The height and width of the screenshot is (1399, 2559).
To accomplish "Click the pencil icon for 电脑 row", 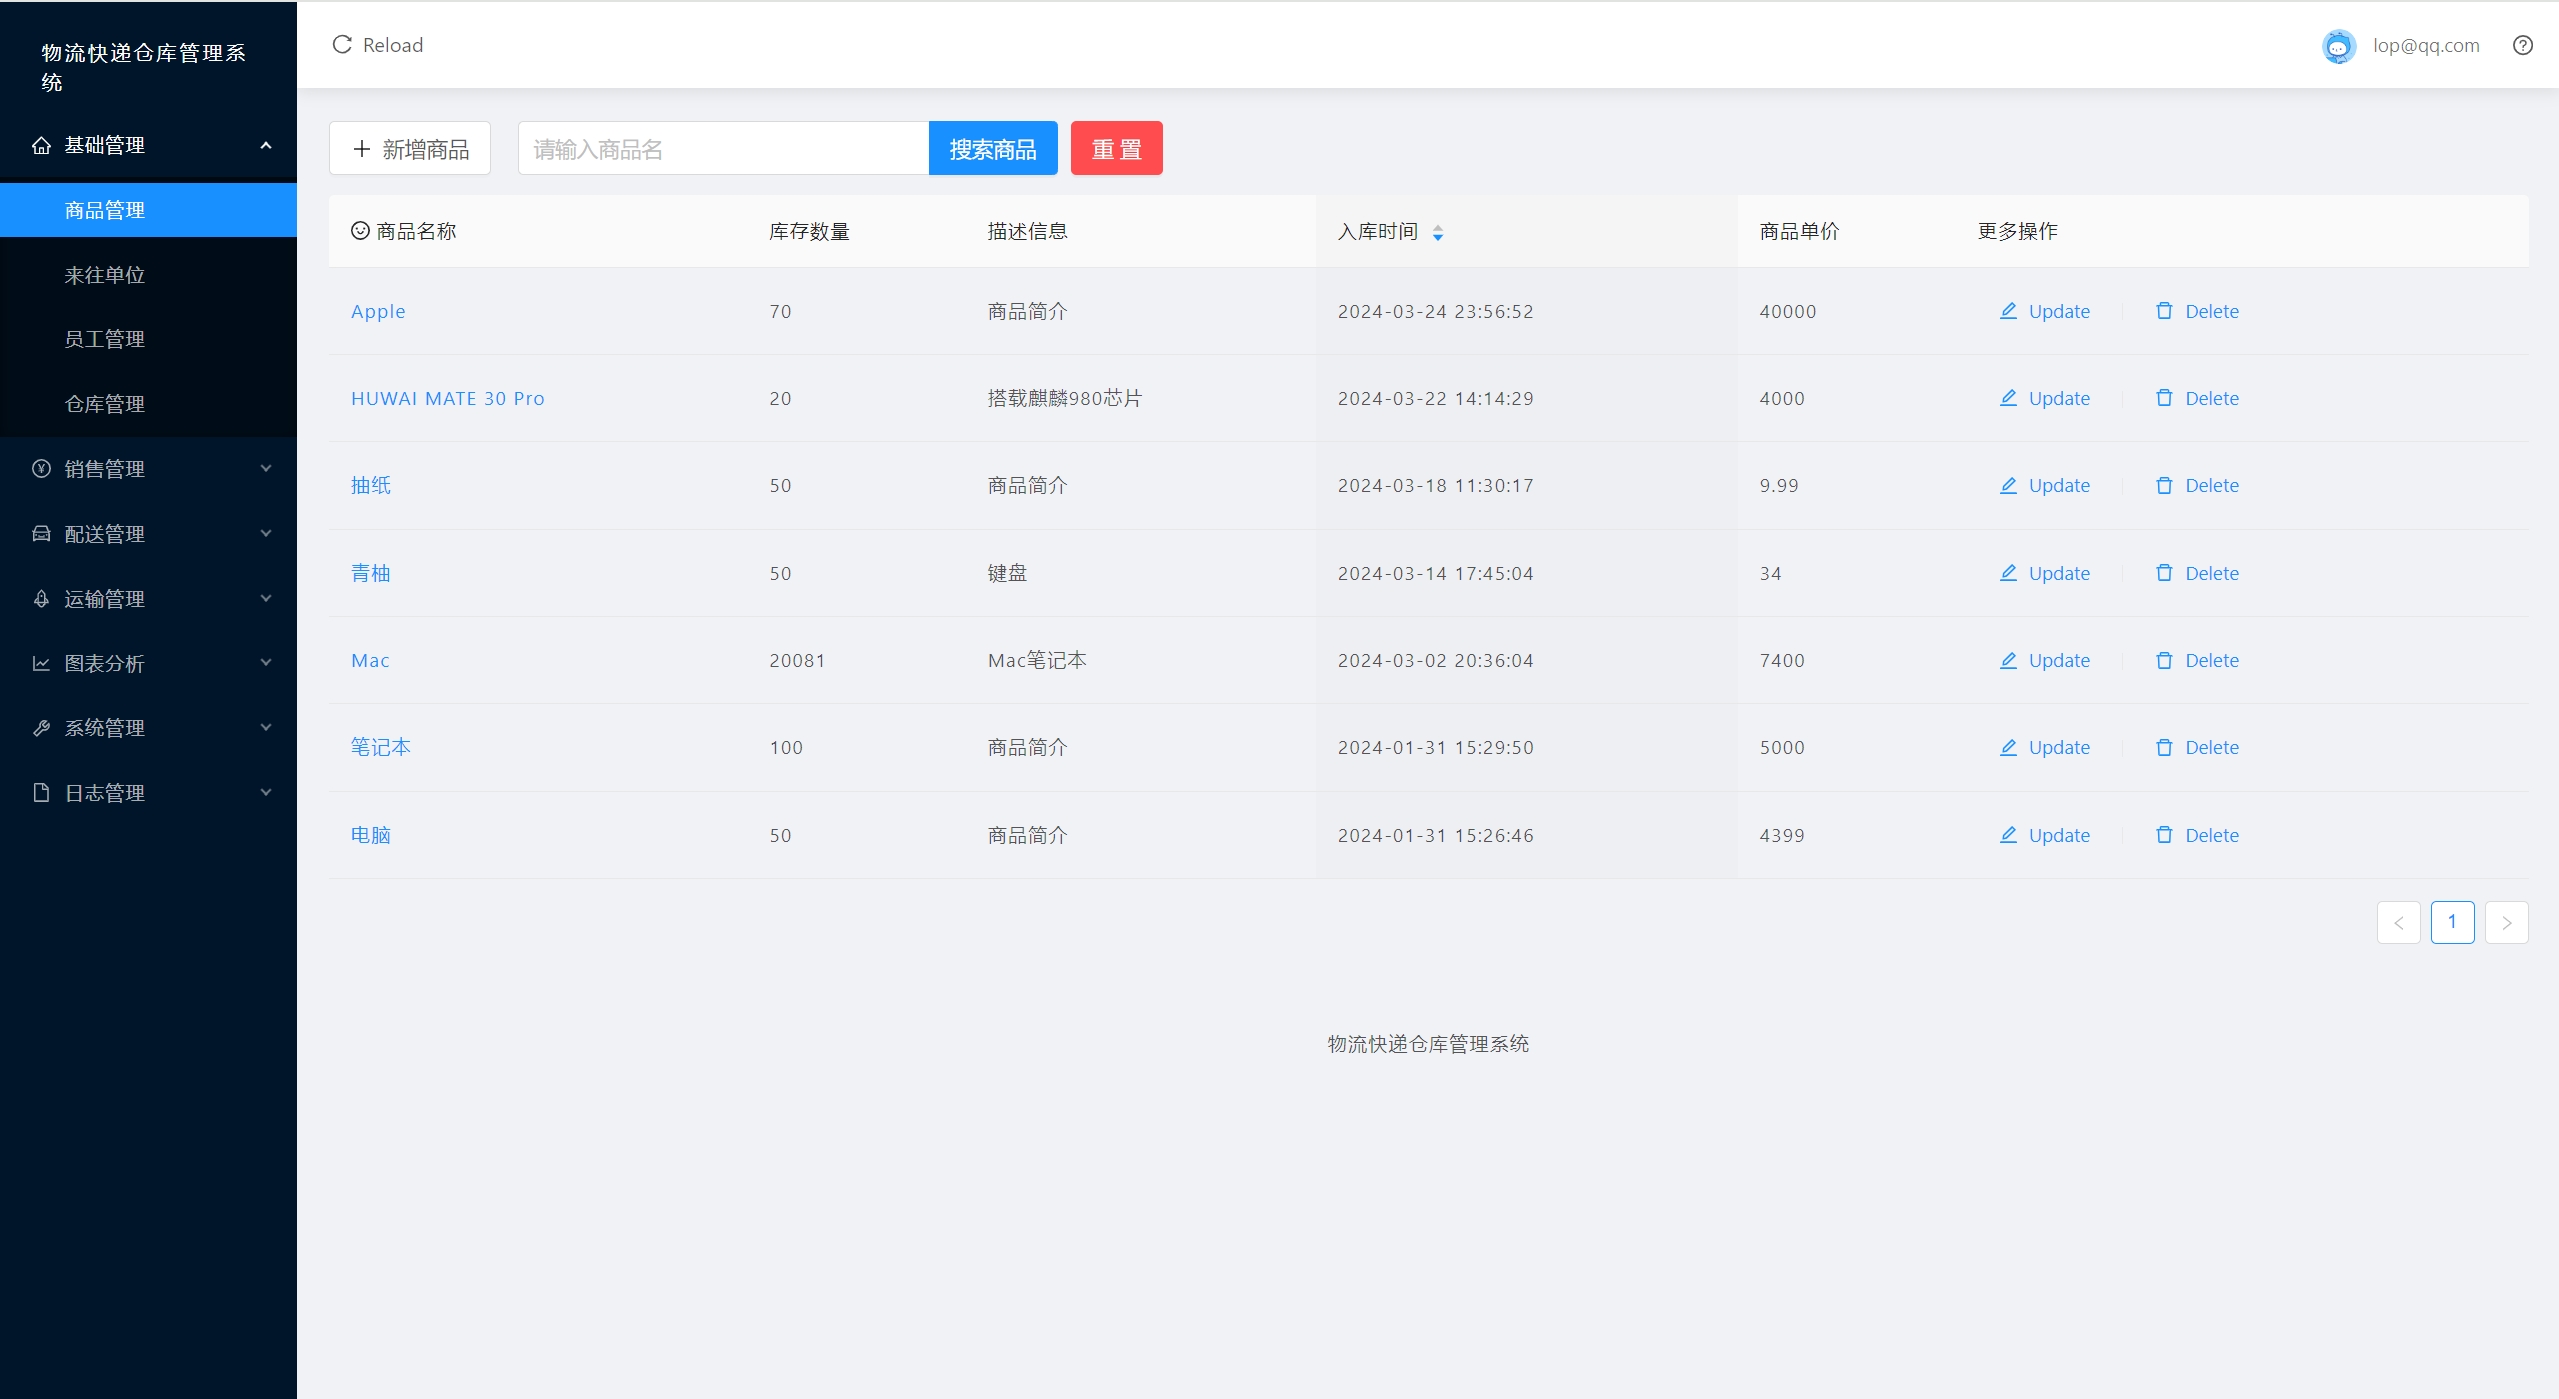I will 2008,835.
